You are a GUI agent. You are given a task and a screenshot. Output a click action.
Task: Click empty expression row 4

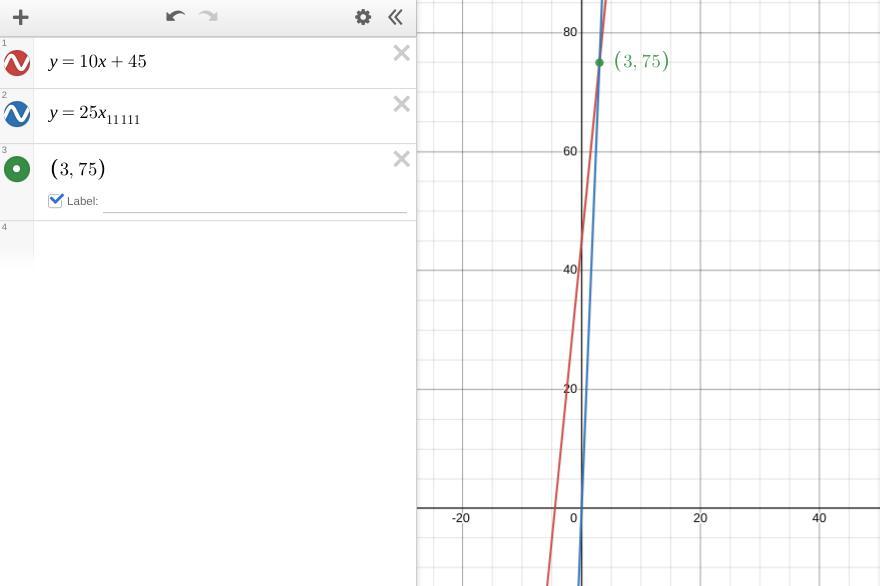click(224, 241)
